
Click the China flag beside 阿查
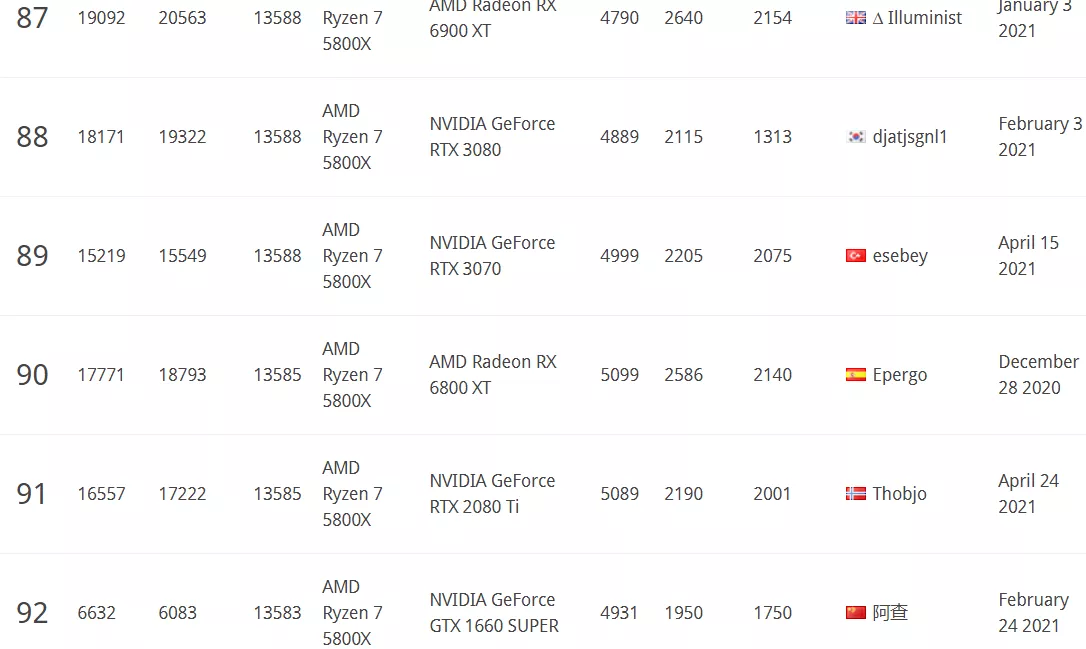pos(855,613)
